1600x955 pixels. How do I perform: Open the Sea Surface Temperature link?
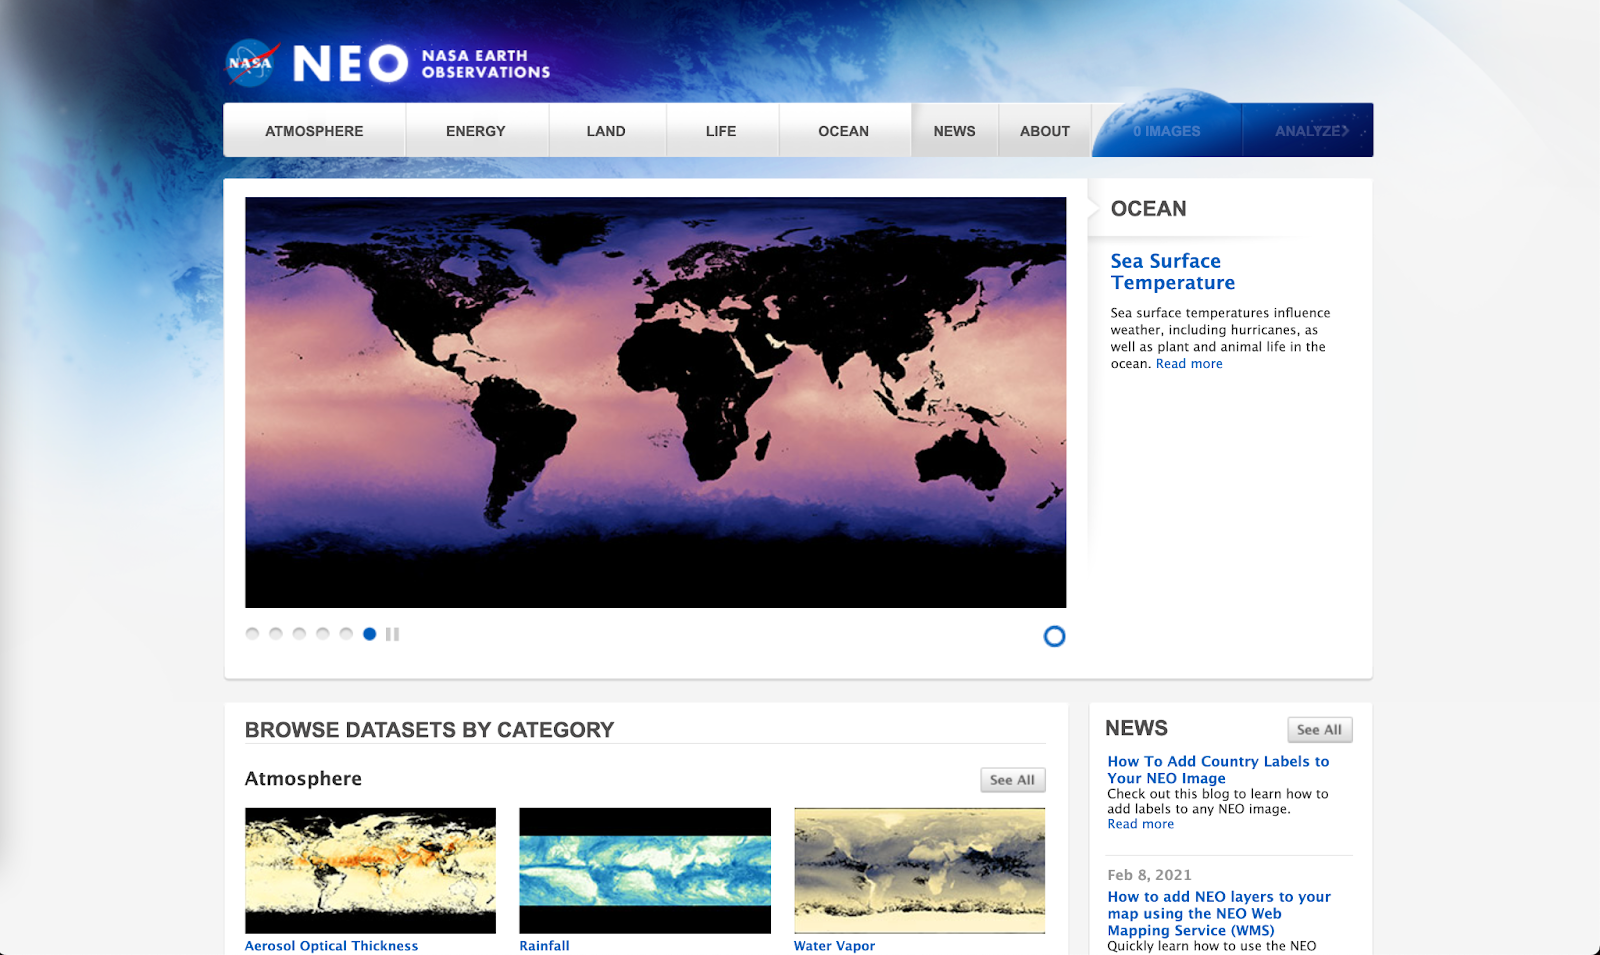coord(1173,272)
